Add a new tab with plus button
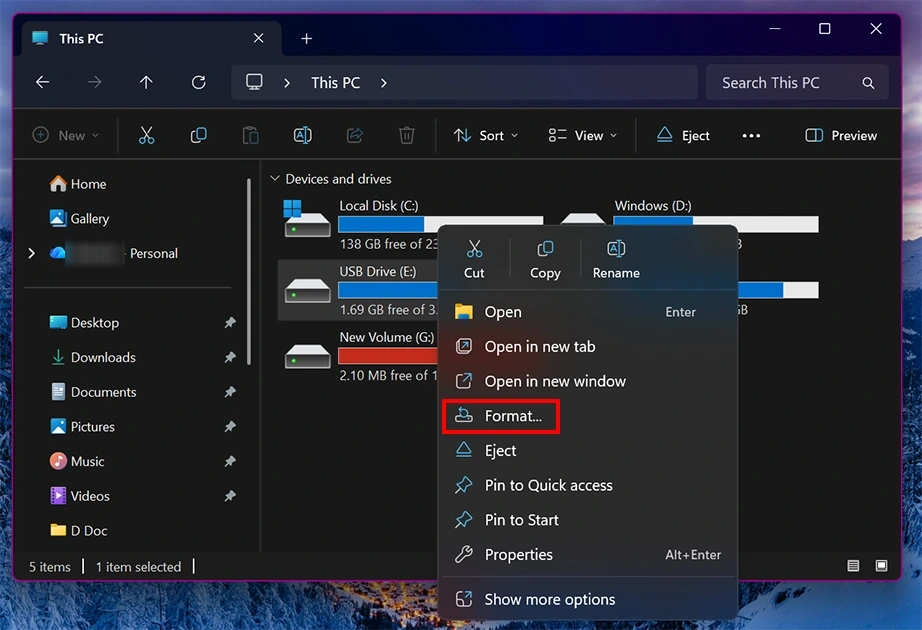The width and height of the screenshot is (922, 630). pos(306,39)
